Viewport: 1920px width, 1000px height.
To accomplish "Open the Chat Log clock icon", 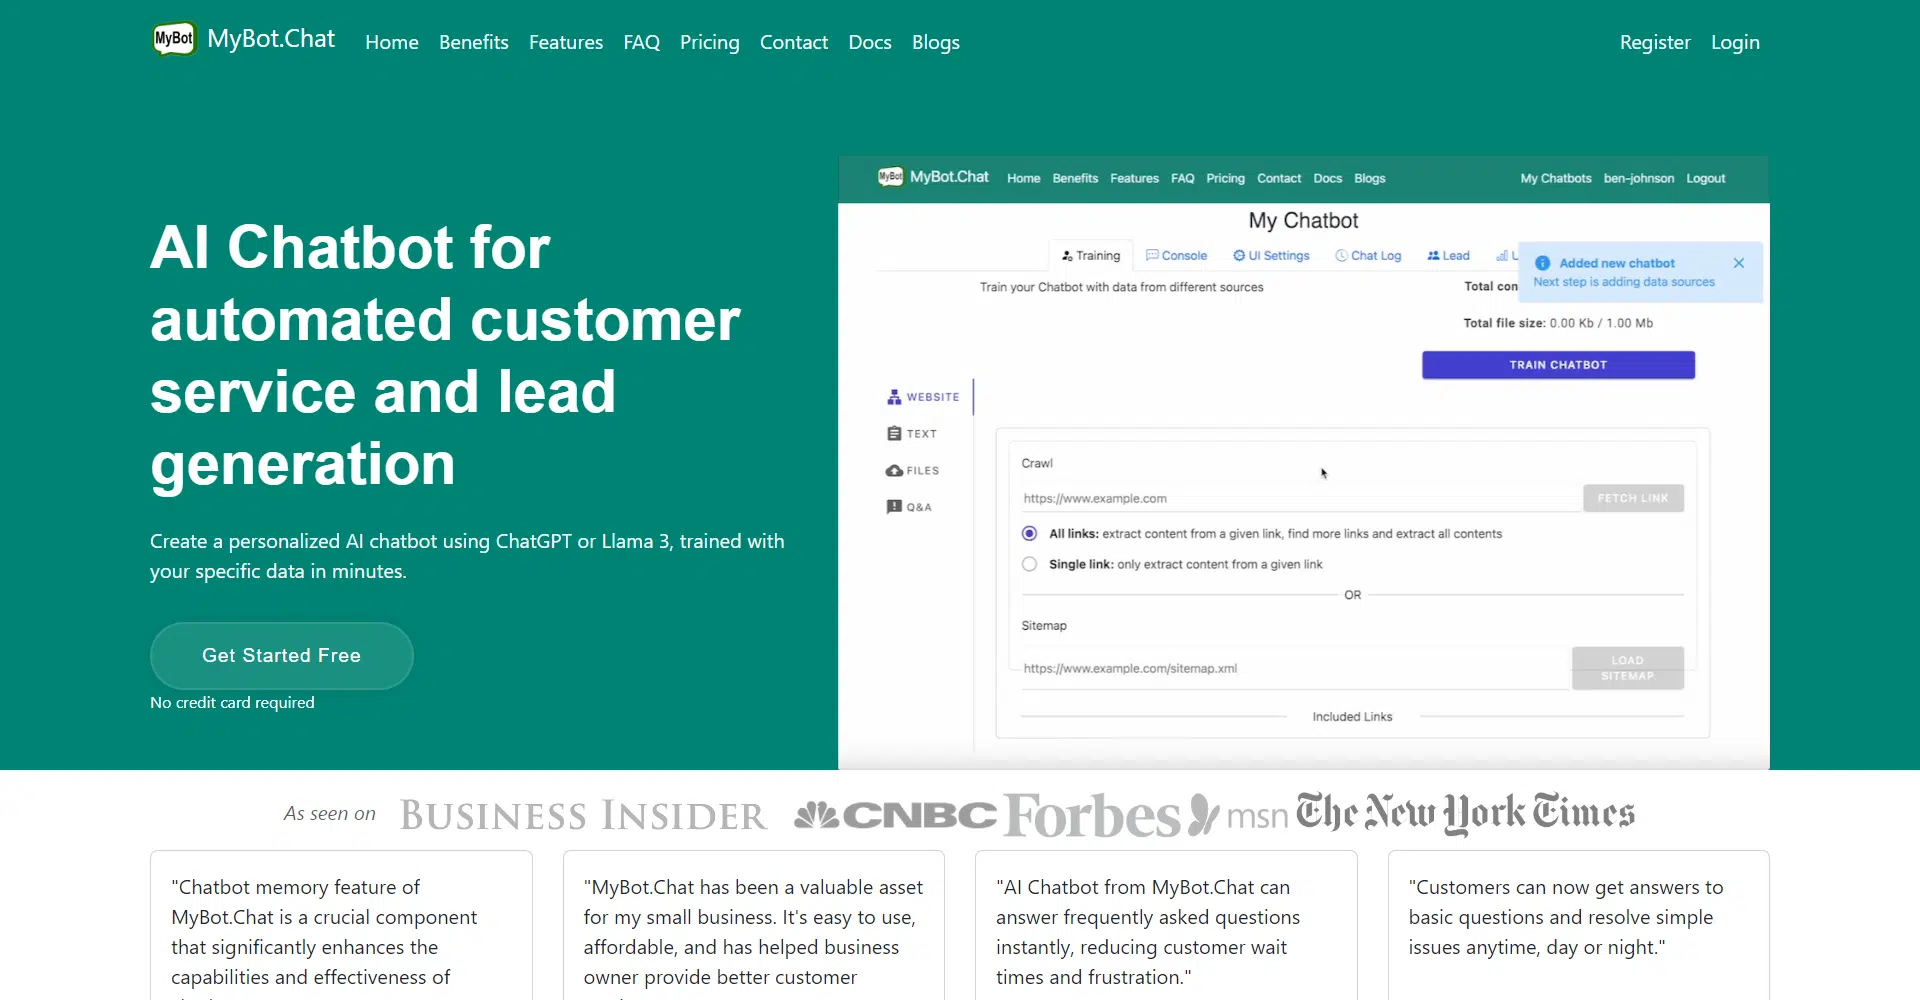I will point(1341,255).
